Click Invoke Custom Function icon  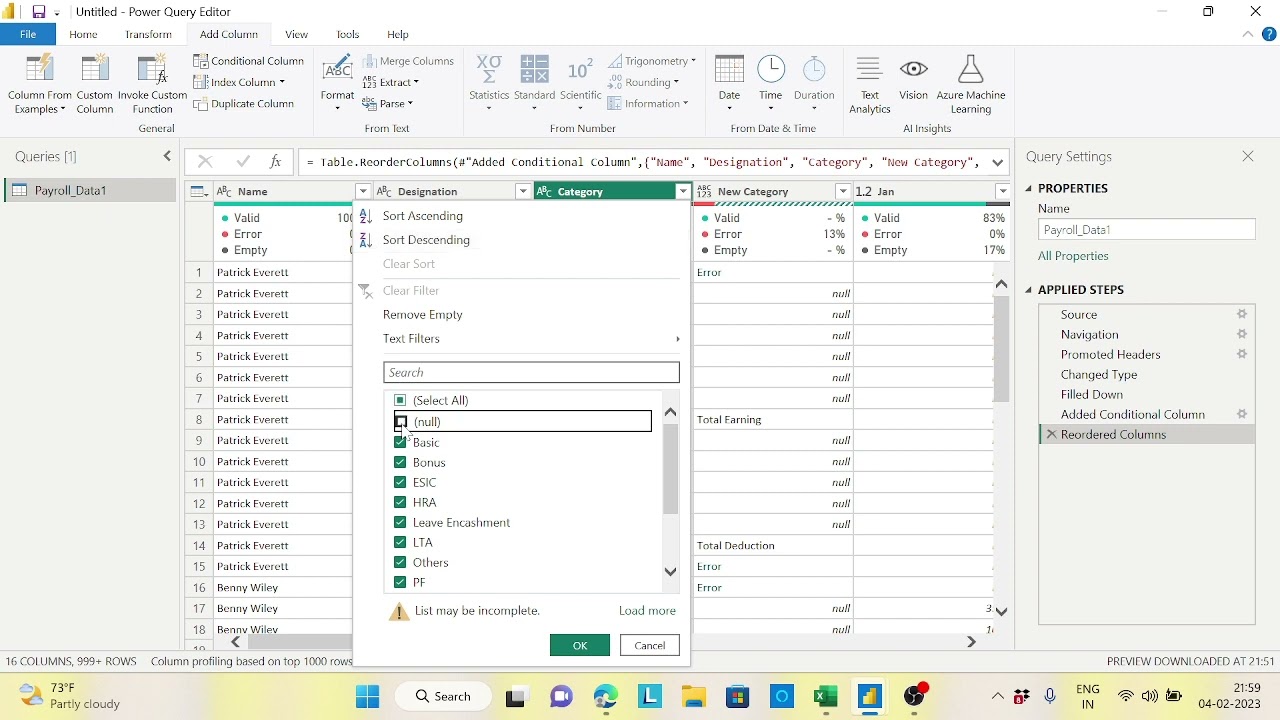pyautogui.click(x=152, y=70)
